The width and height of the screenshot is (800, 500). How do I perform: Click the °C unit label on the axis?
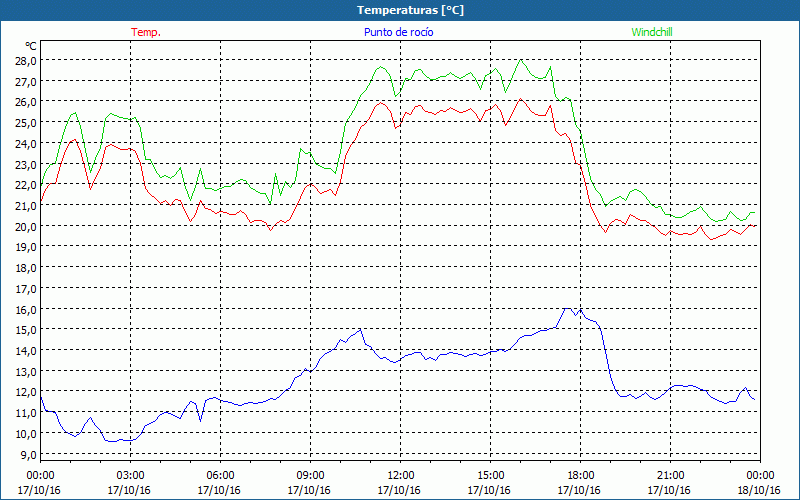tap(31, 46)
